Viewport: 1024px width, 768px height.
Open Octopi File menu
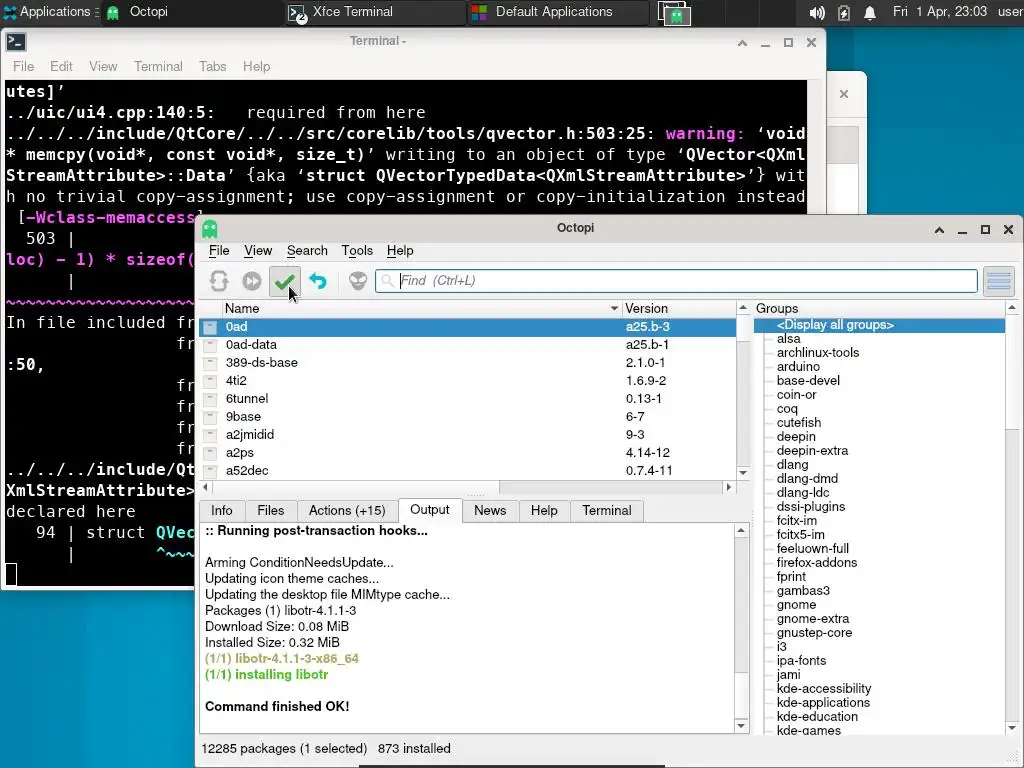[x=219, y=251]
